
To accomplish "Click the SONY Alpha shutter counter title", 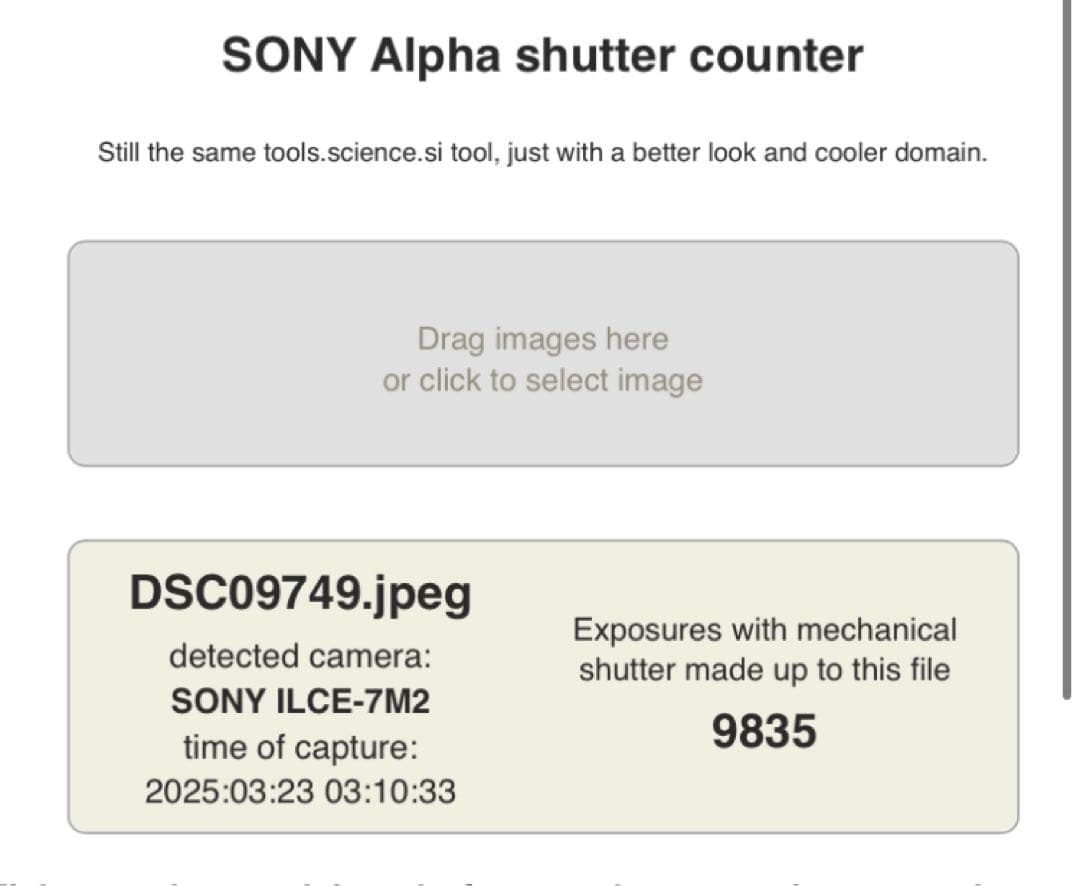I will tap(540, 54).
